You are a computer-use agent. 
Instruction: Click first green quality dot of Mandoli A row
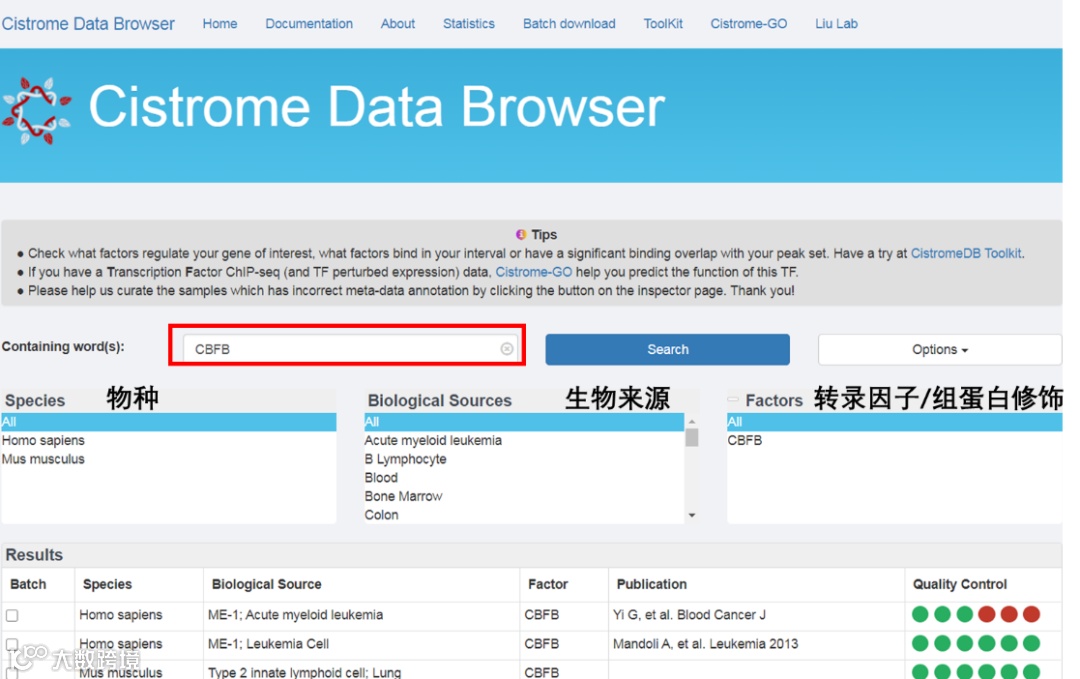pos(920,643)
